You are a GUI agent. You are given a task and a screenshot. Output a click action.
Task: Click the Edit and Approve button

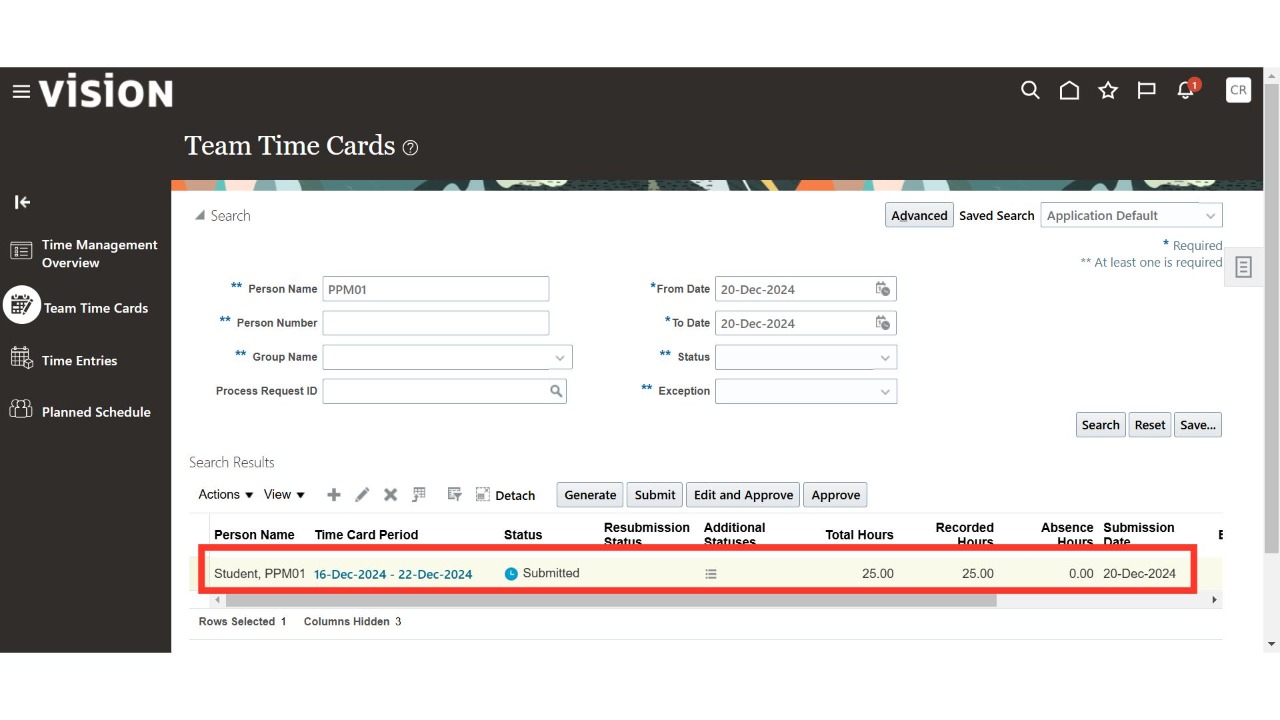[743, 495]
